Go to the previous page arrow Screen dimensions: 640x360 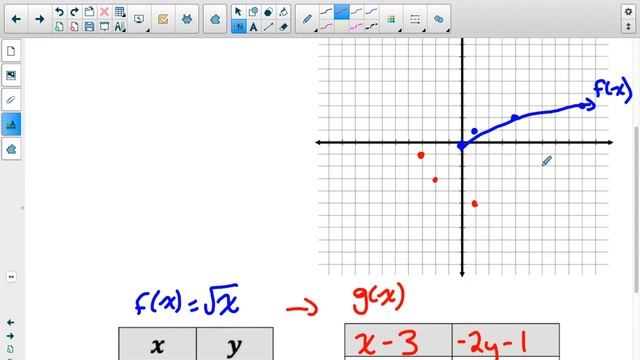(x=16, y=19)
